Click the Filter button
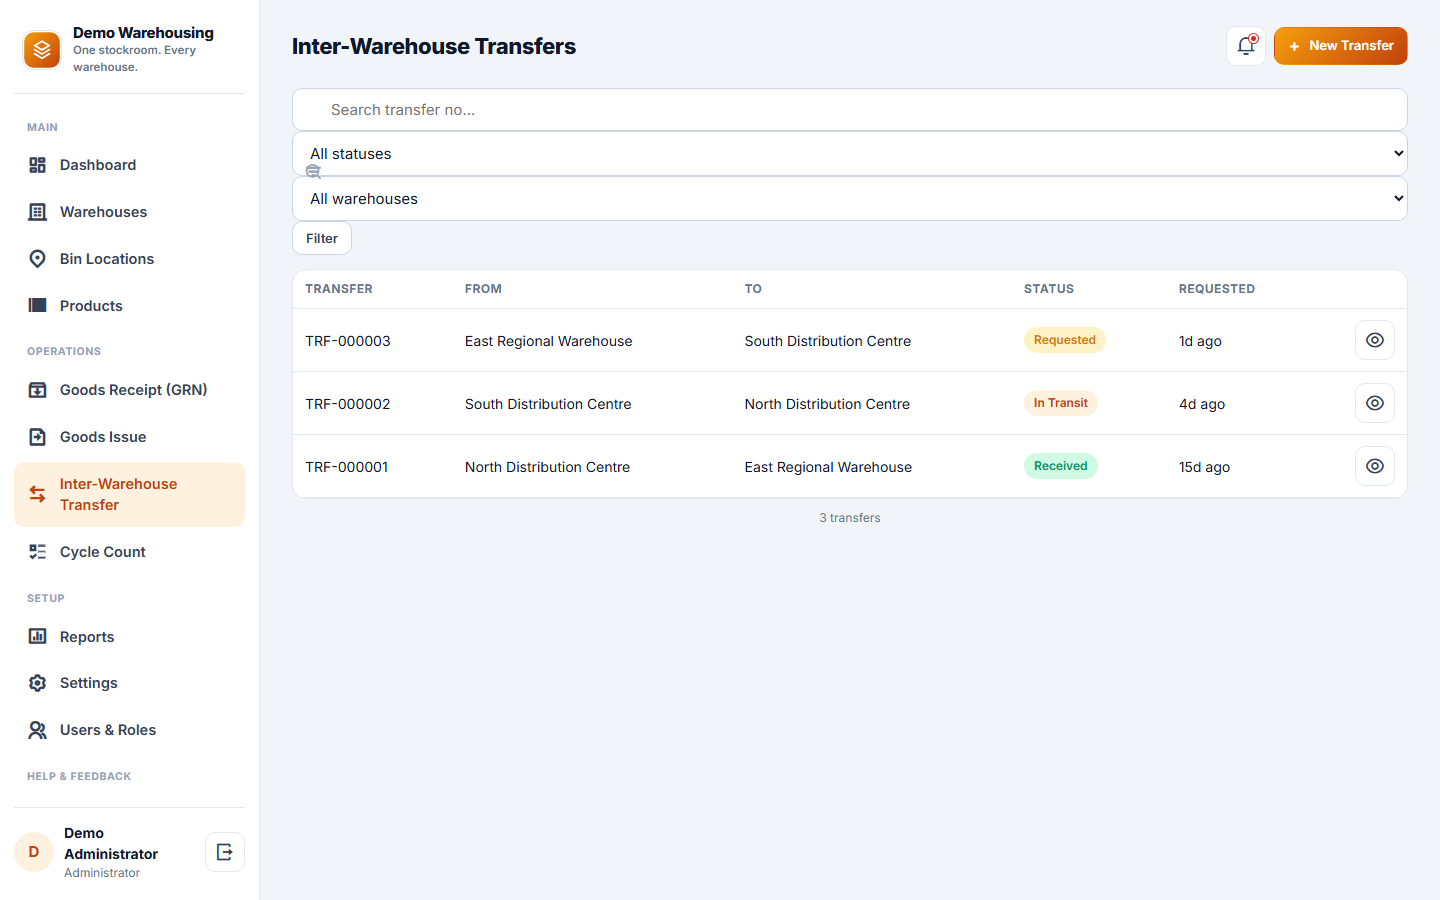1440x900 pixels. pos(322,238)
